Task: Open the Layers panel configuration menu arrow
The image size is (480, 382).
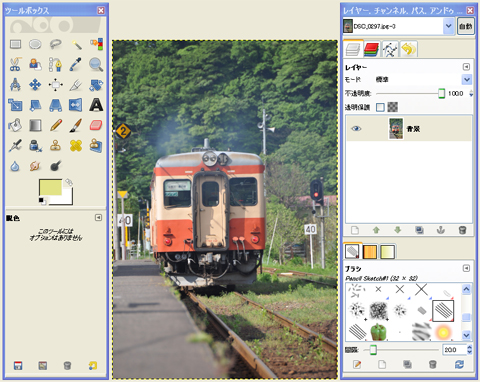Action: pyautogui.click(x=466, y=67)
